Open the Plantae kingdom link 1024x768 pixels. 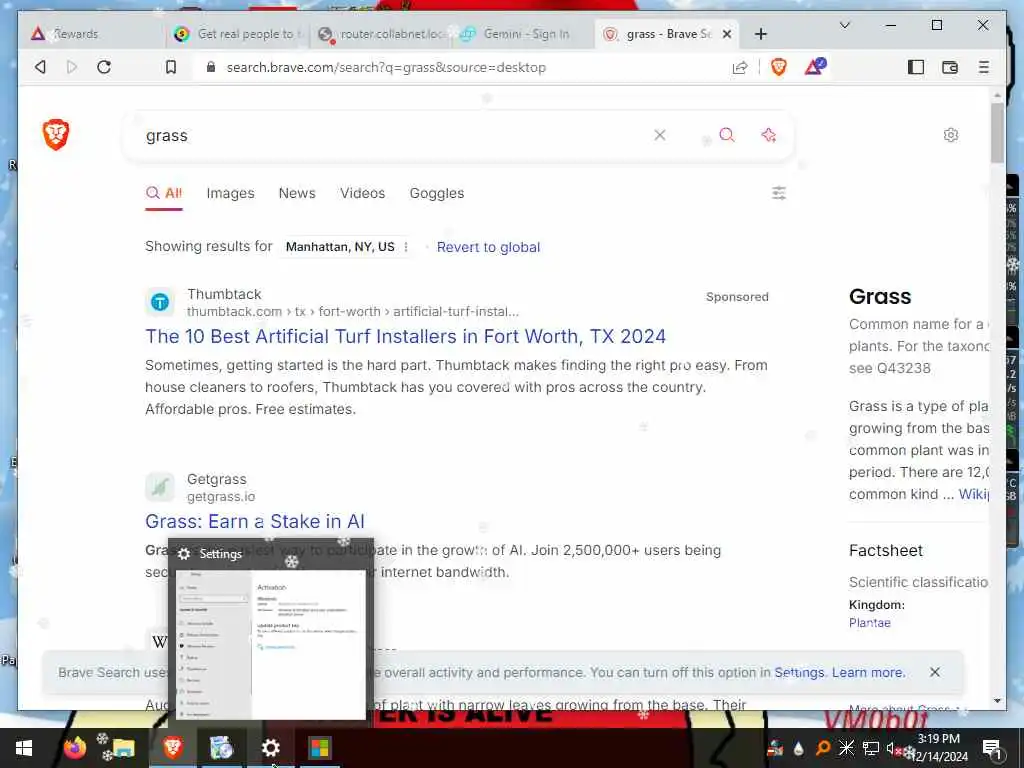869,622
